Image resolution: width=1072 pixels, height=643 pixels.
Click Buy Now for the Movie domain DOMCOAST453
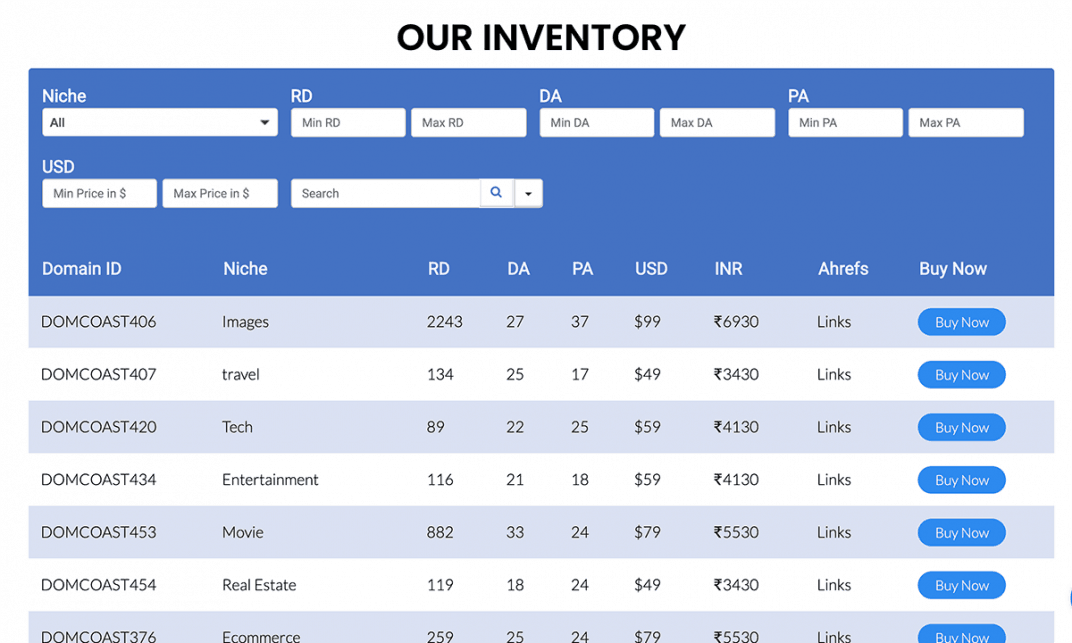961,532
